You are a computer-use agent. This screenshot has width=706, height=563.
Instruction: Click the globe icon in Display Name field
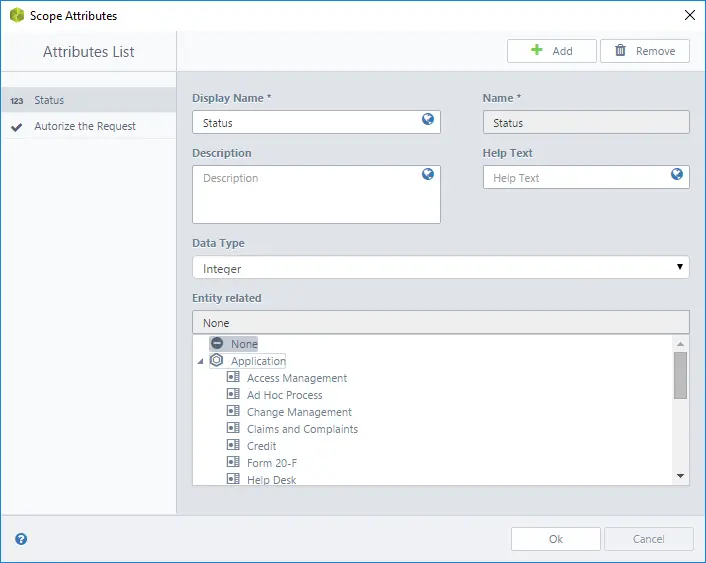coord(428,119)
